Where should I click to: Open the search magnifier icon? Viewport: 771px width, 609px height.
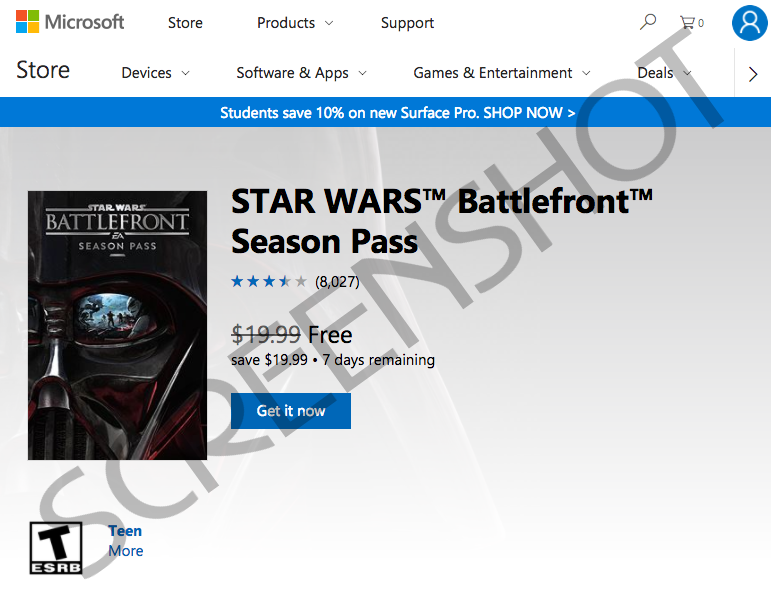click(x=648, y=22)
